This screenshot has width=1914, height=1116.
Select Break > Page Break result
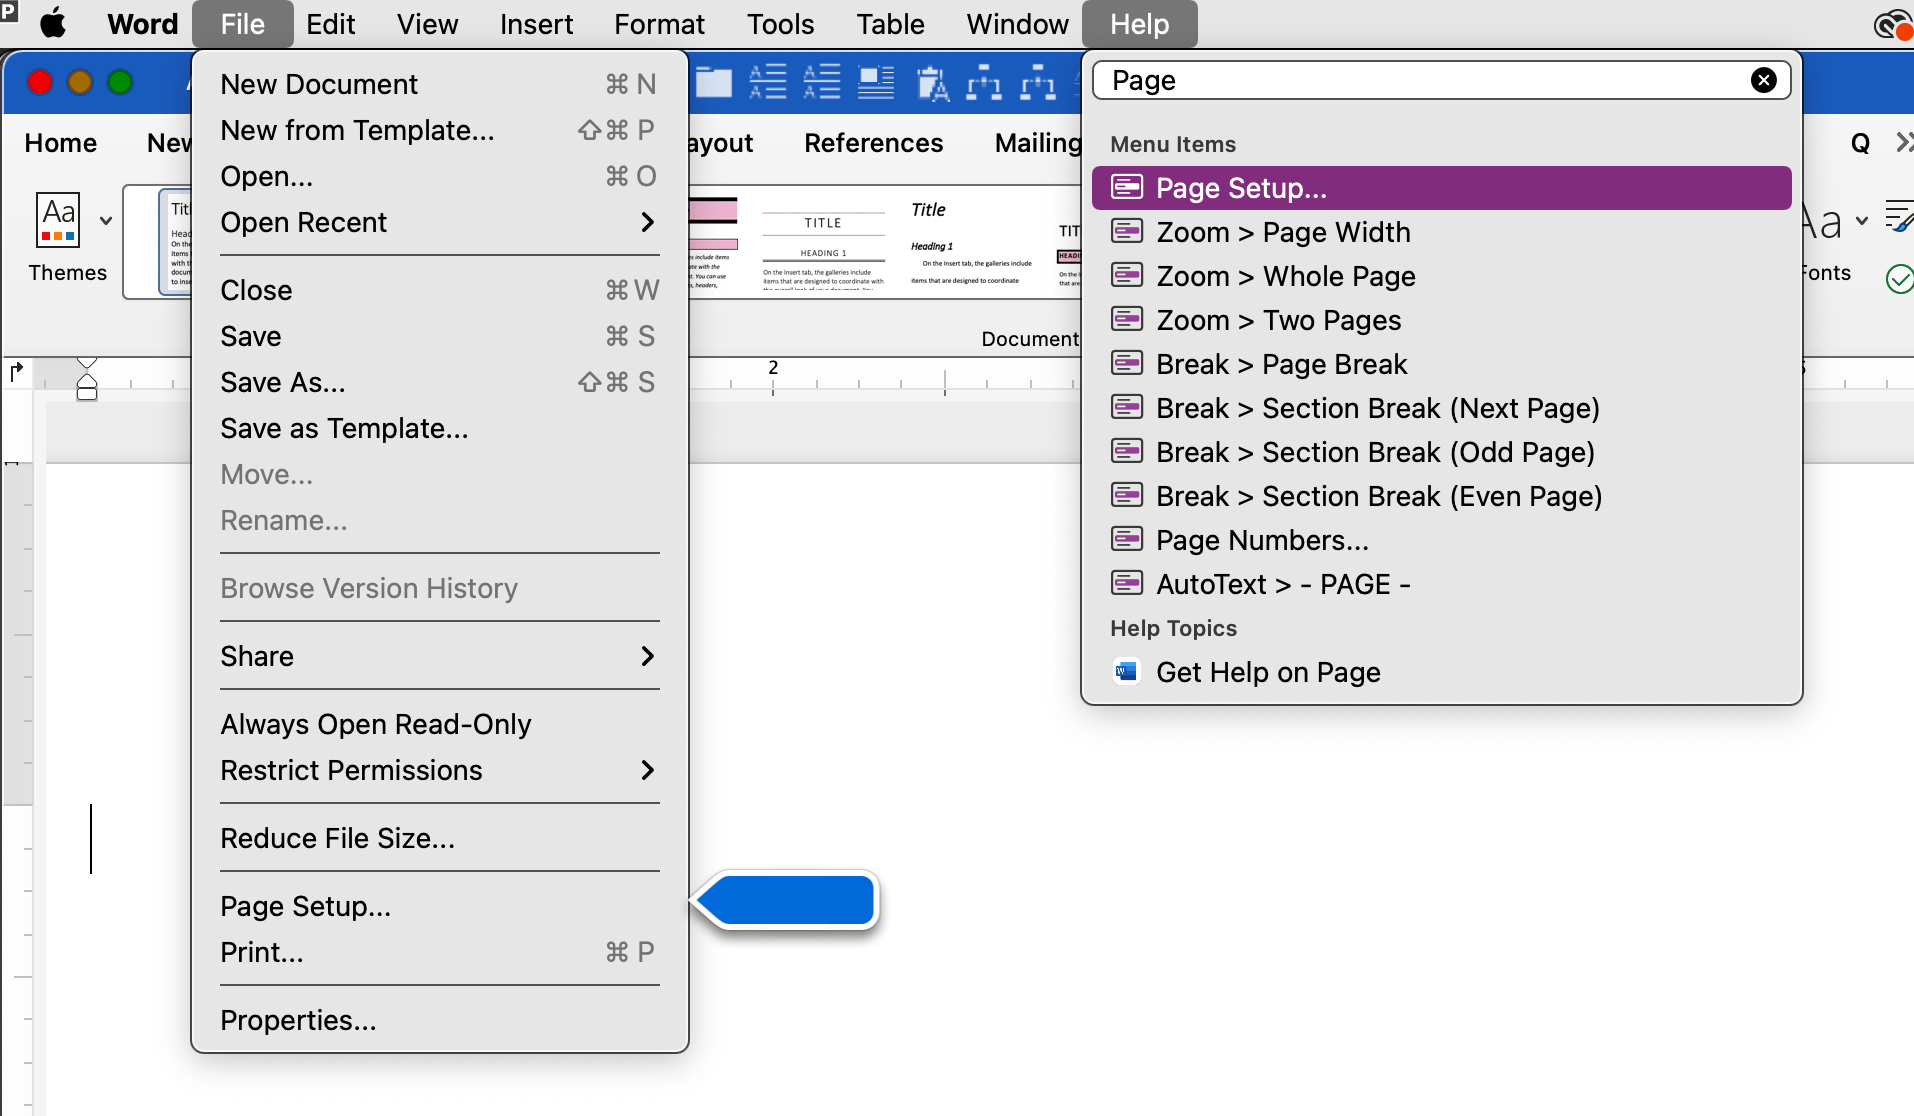pyautogui.click(x=1441, y=364)
